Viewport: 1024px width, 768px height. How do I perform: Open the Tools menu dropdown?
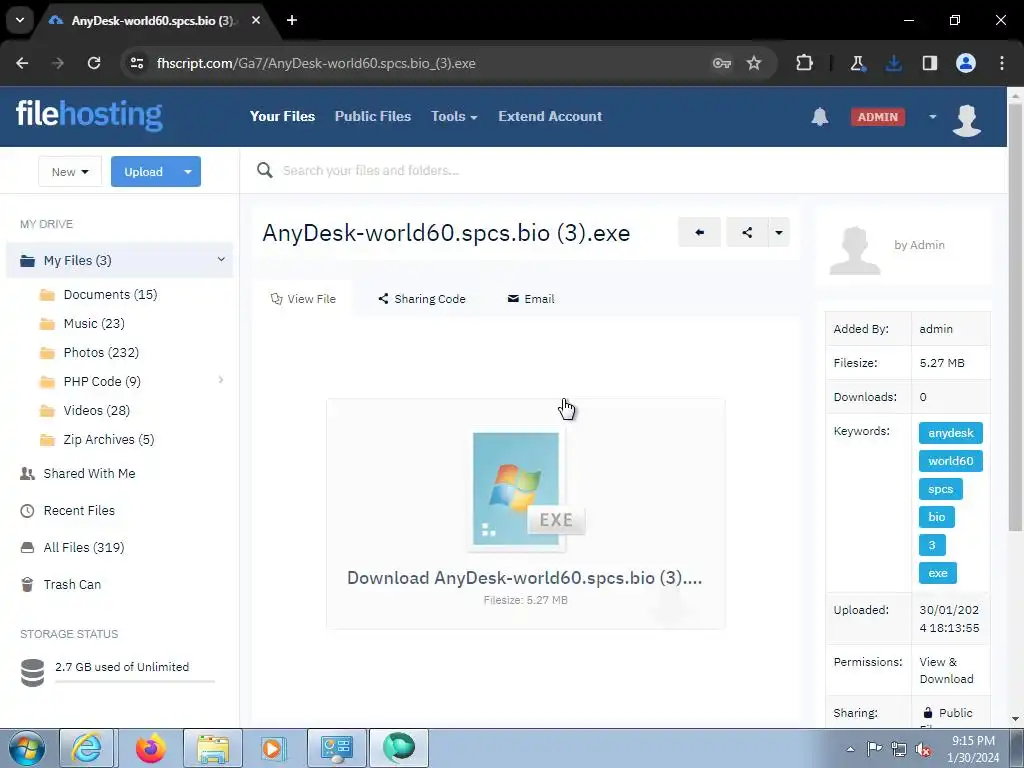454,116
